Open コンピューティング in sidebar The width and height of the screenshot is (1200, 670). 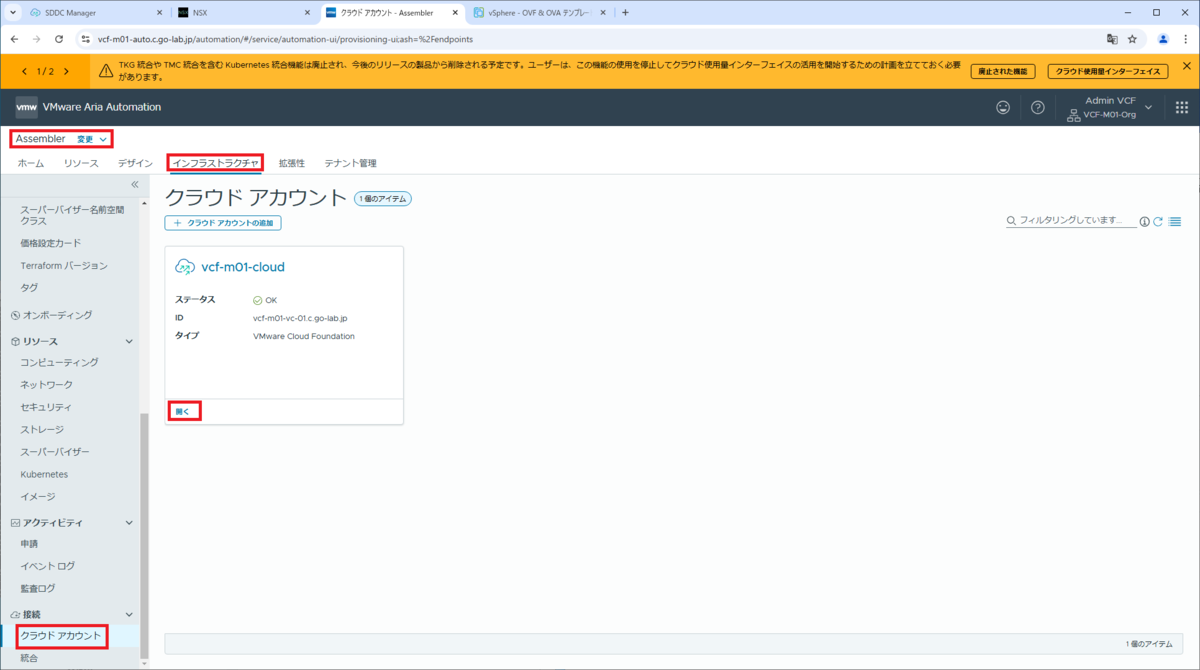(60, 362)
